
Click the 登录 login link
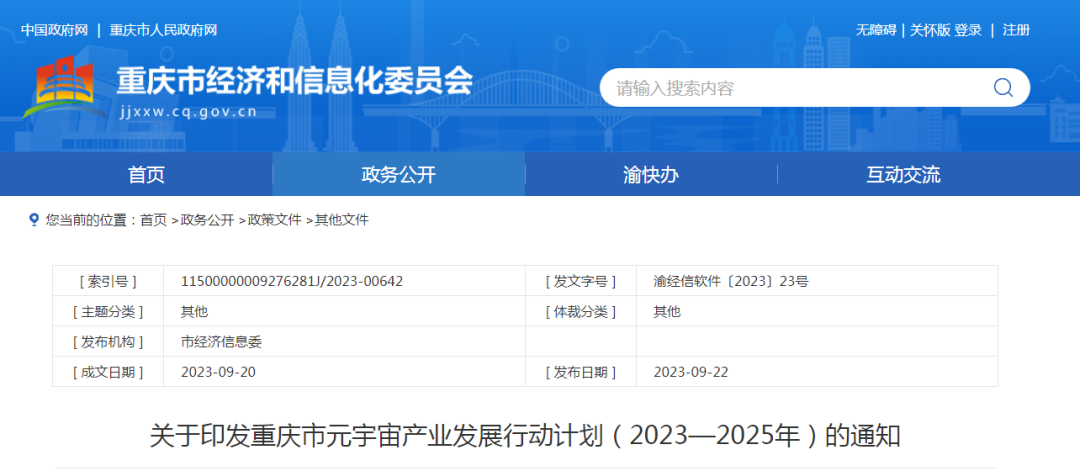[x=968, y=30]
